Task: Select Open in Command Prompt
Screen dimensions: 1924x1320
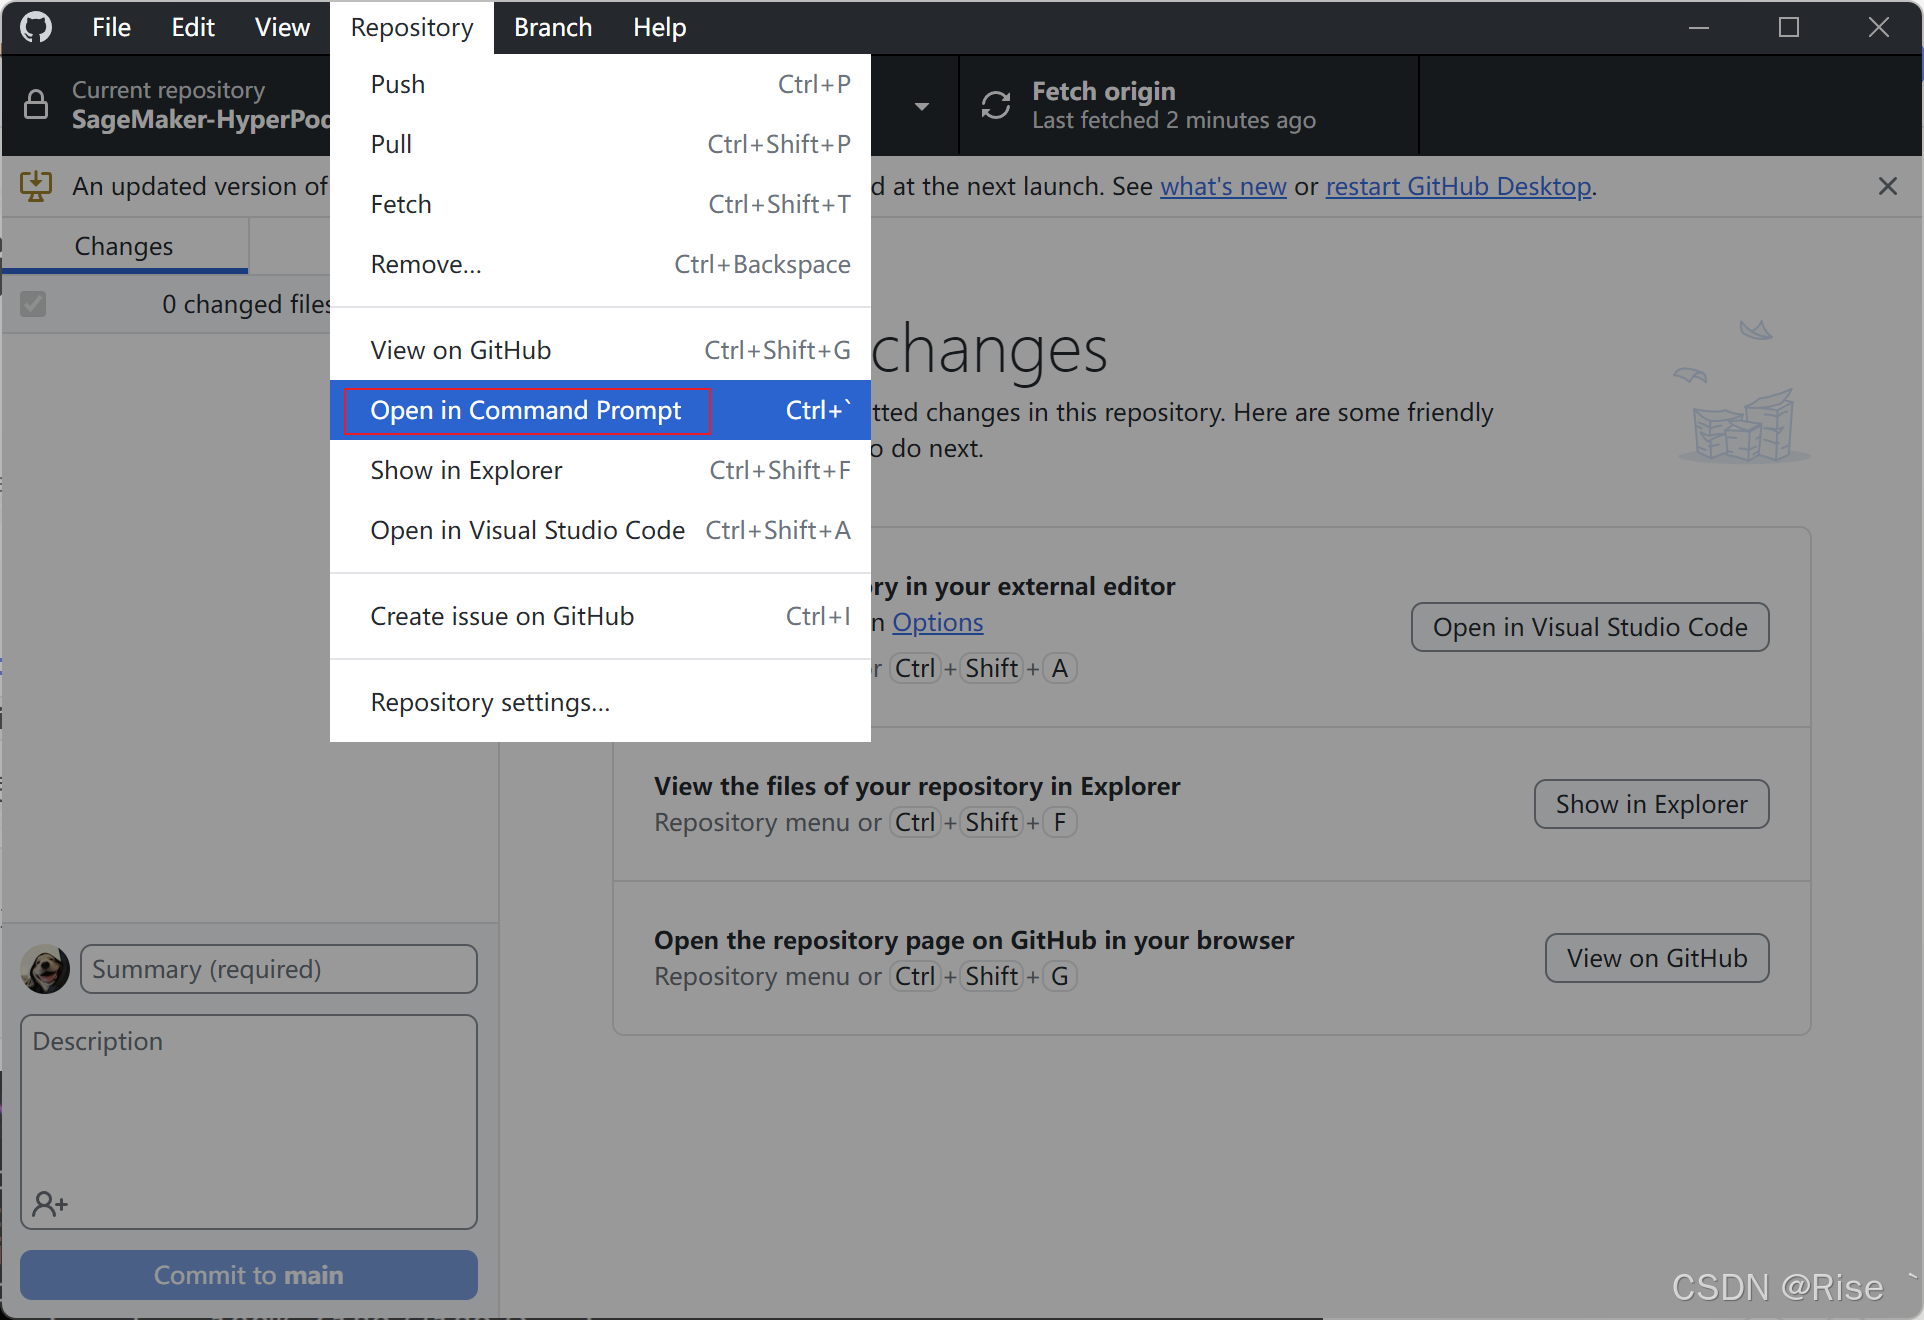Action: pos(526,410)
